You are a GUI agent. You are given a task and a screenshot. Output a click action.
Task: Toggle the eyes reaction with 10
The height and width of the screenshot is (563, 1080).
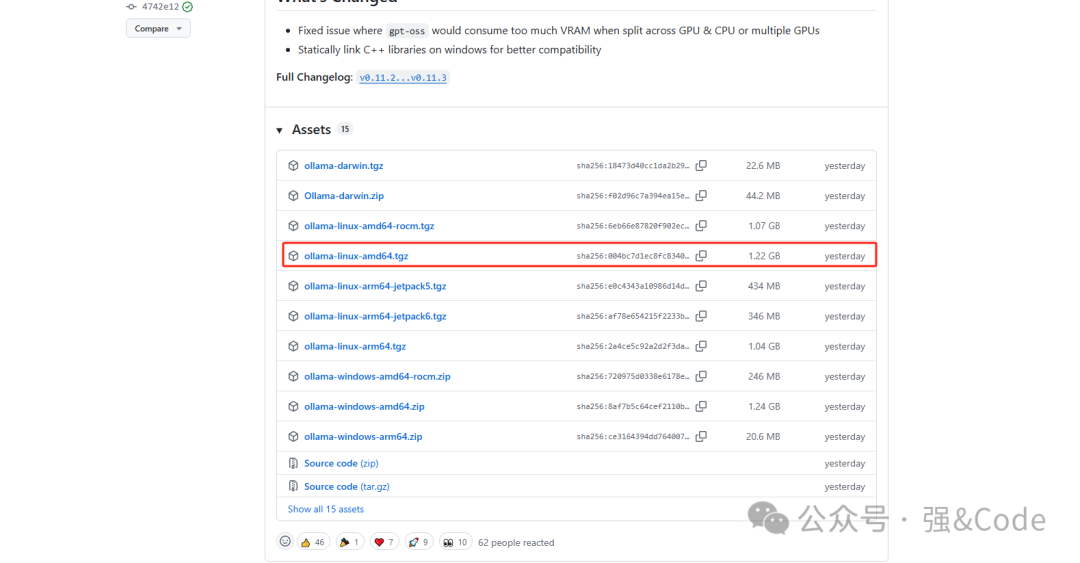pos(455,542)
